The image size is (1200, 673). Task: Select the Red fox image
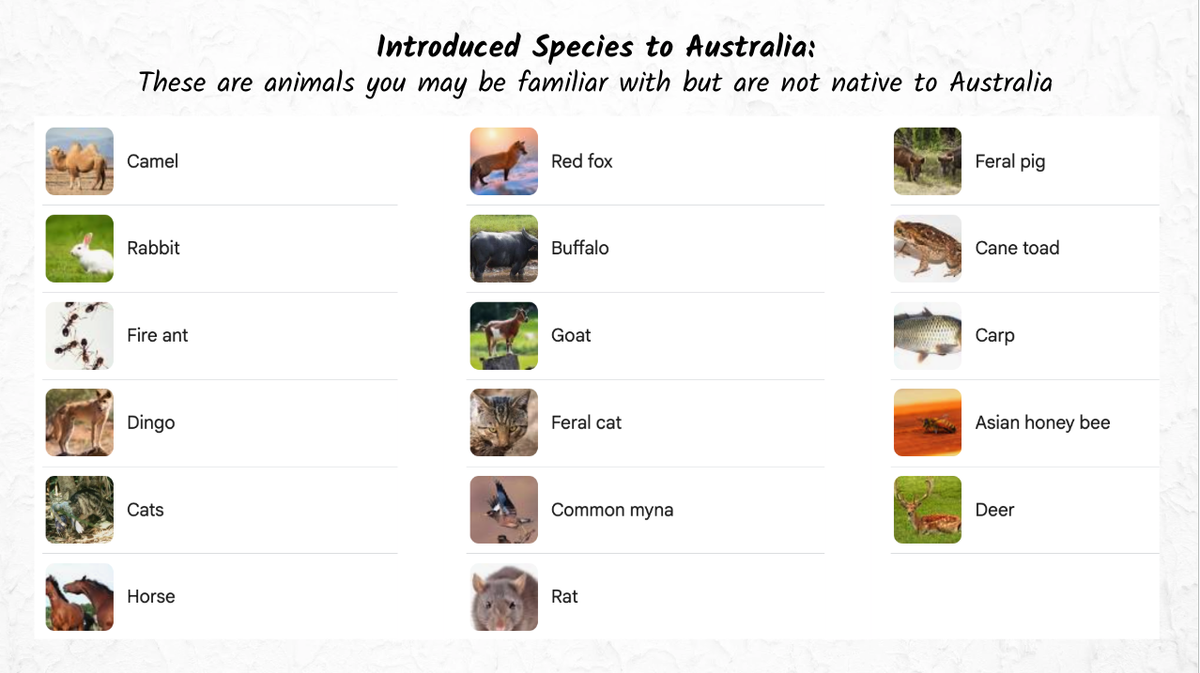point(504,161)
